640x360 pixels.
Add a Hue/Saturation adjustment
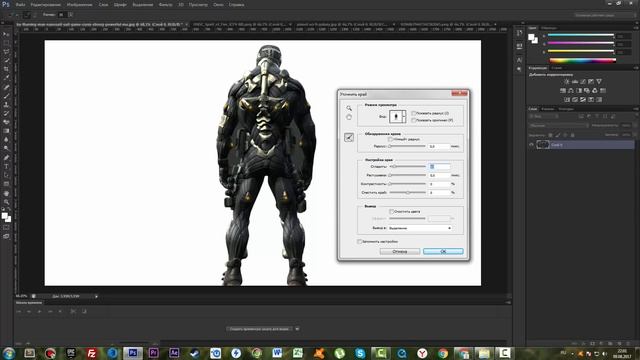click(563, 91)
